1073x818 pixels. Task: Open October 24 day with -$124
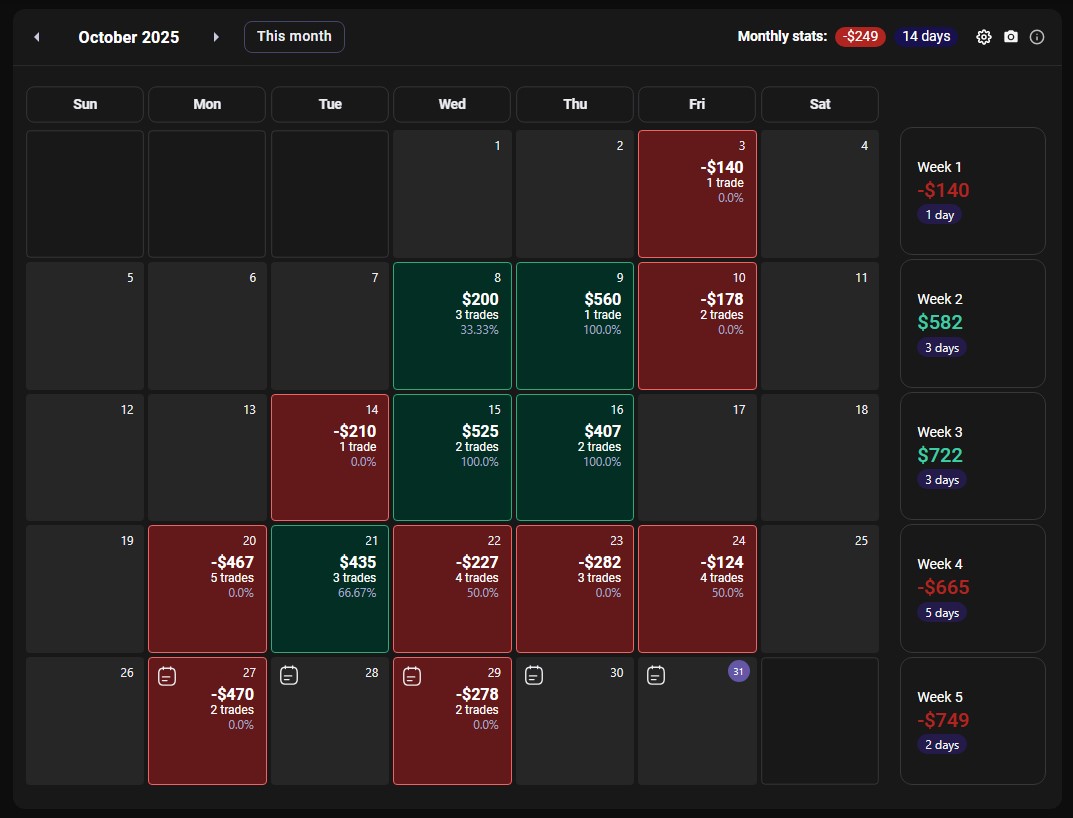[697, 589]
